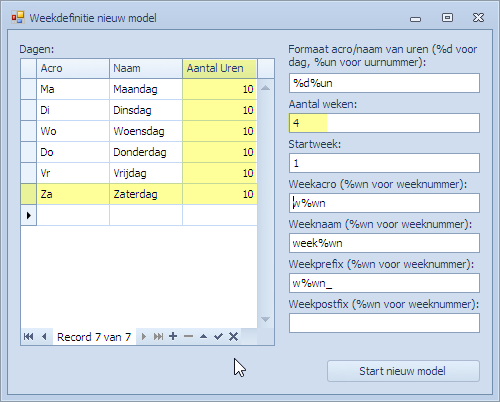This screenshot has width=500, height=402.
Task: Select the Zaterdag row name cell
Action: pos(146,194)
